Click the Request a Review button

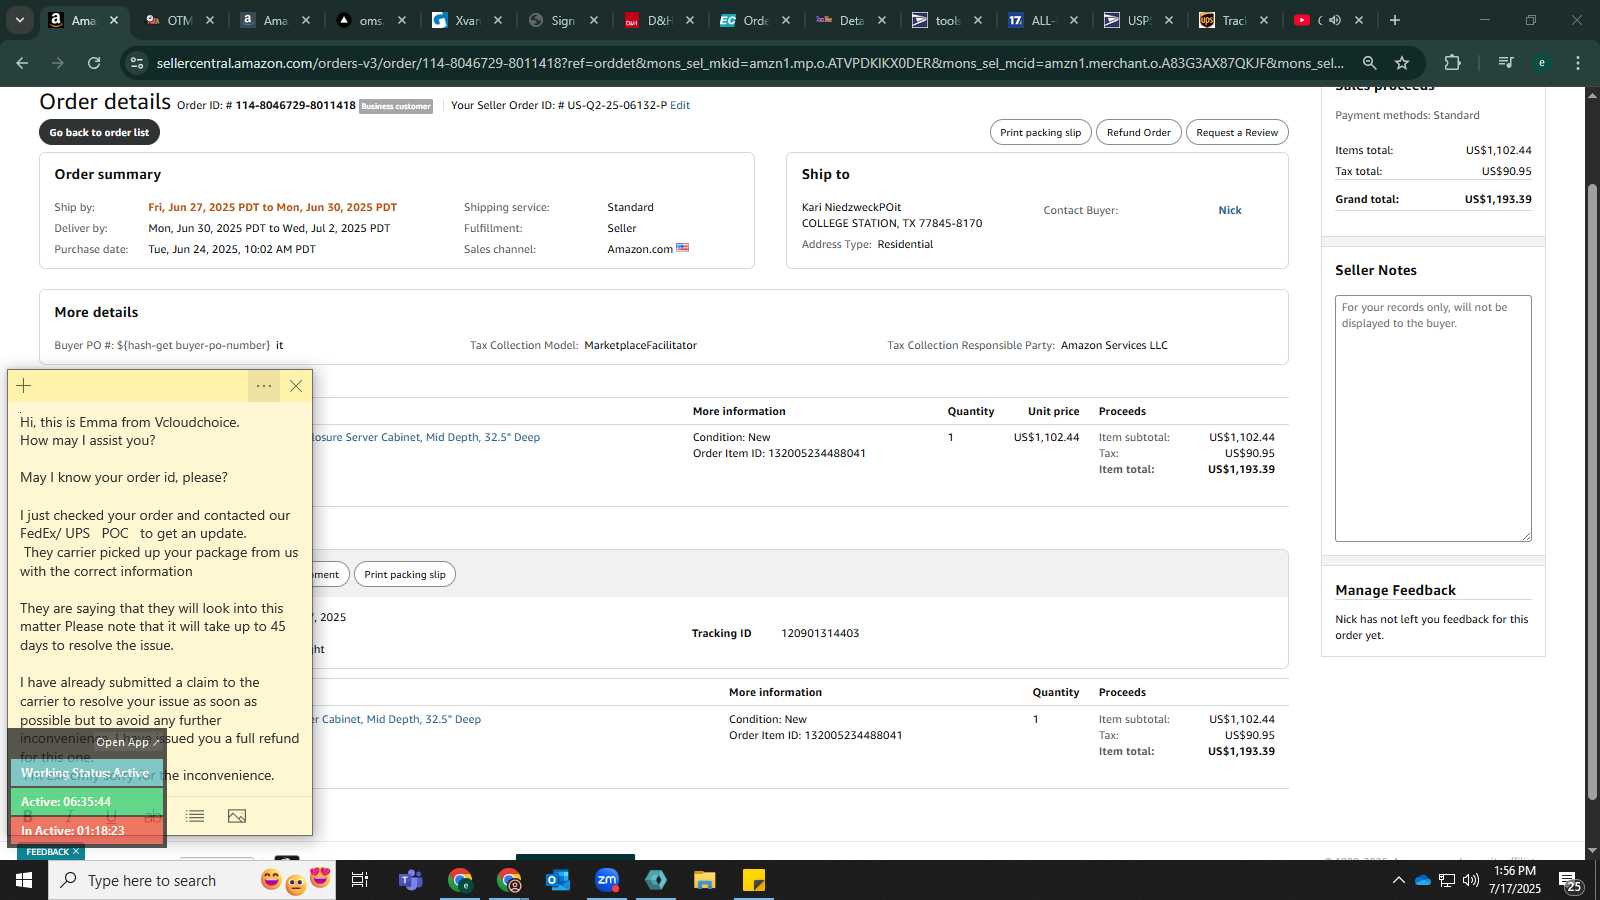tap(1237, 132)
